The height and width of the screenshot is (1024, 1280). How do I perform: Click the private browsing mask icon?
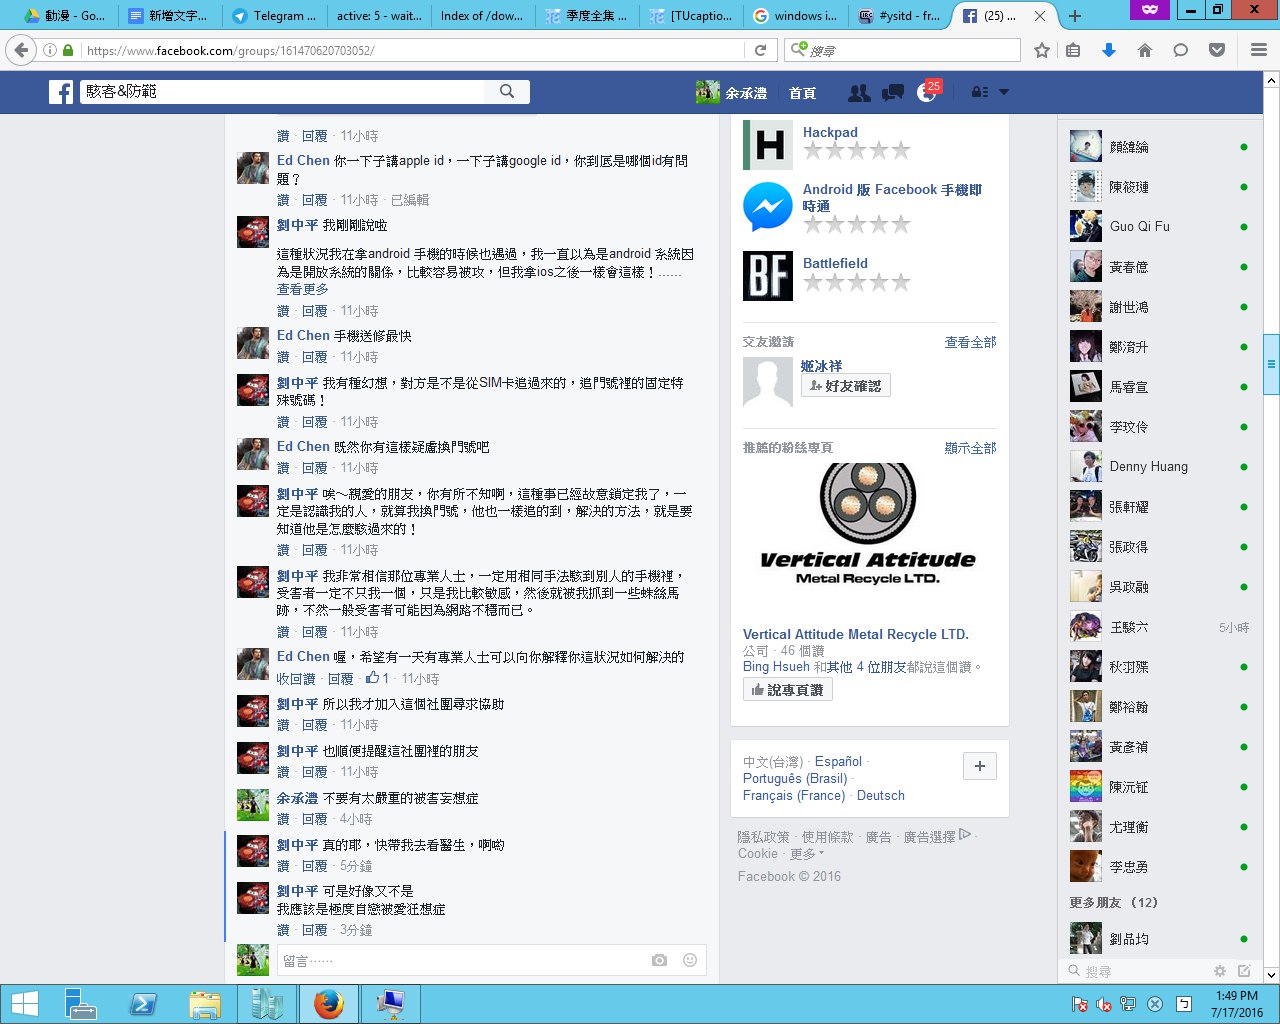(x=1150, y=10)
